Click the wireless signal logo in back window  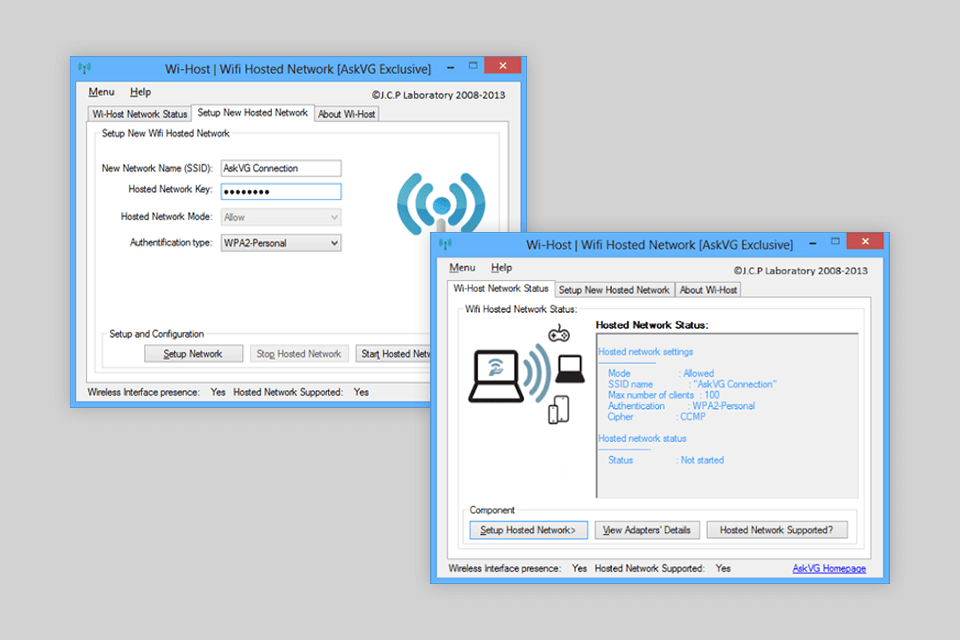(x=441, y=204)
